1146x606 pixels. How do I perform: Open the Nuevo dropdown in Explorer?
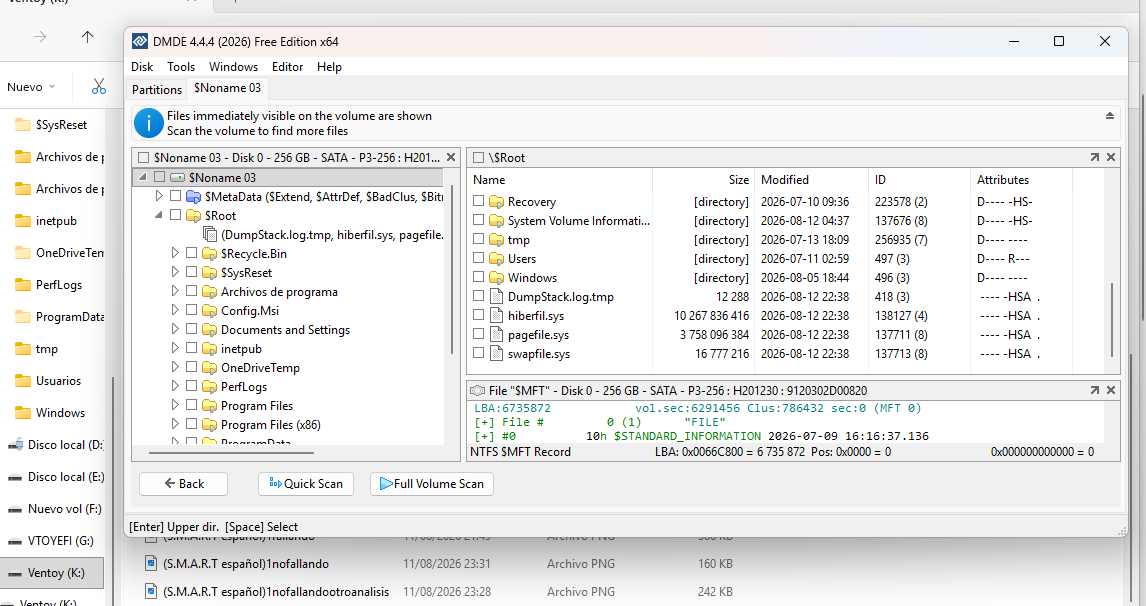tap(31, 87)
